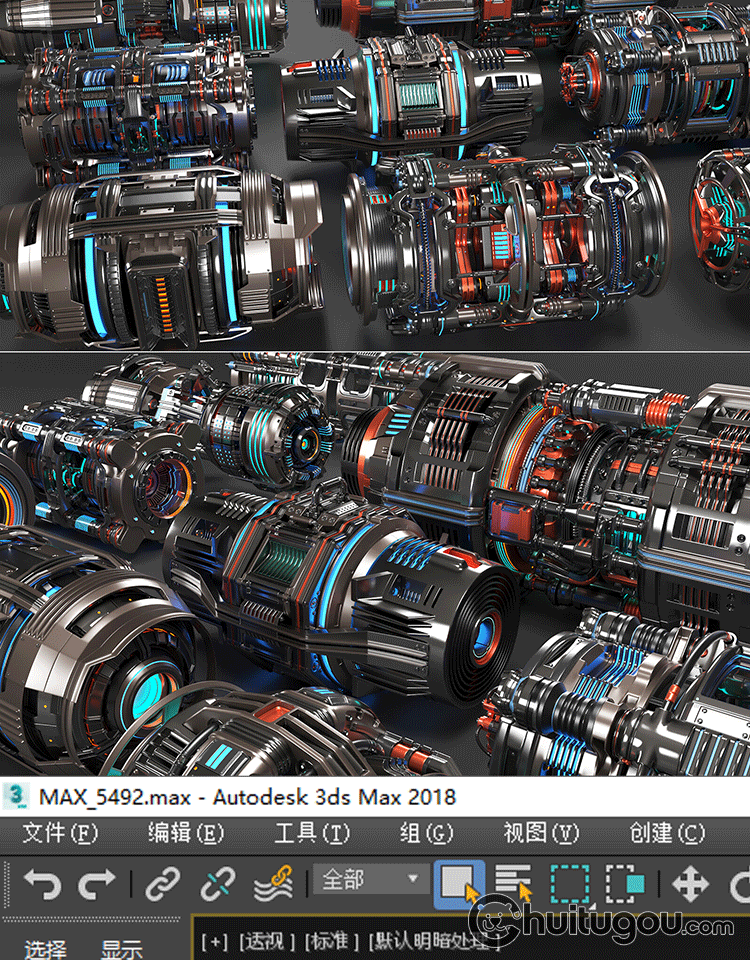
Task: Open the 编辑(E) menu
Action: pos(186,833)
